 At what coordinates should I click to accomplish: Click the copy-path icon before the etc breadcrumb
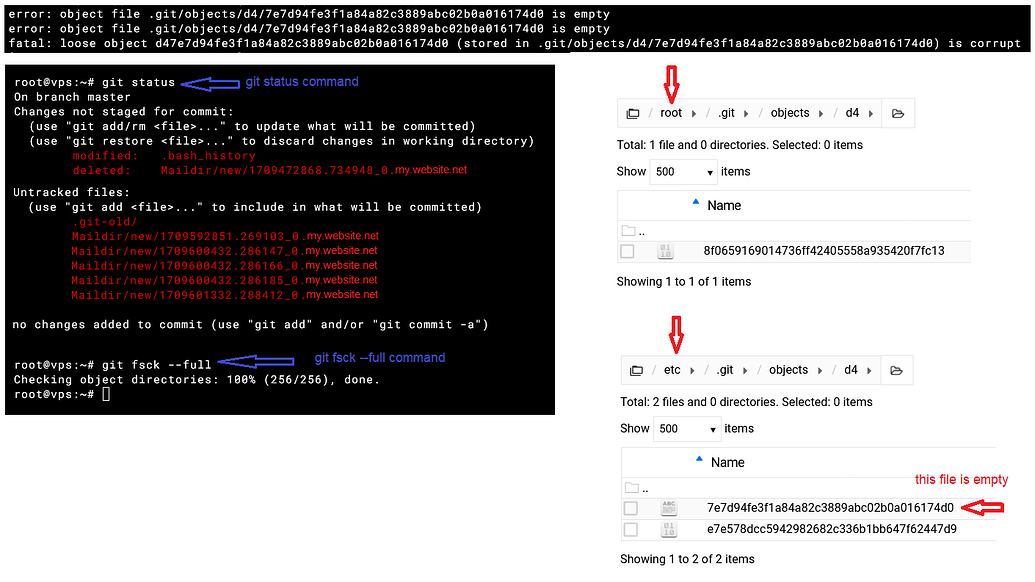[636, 370]
